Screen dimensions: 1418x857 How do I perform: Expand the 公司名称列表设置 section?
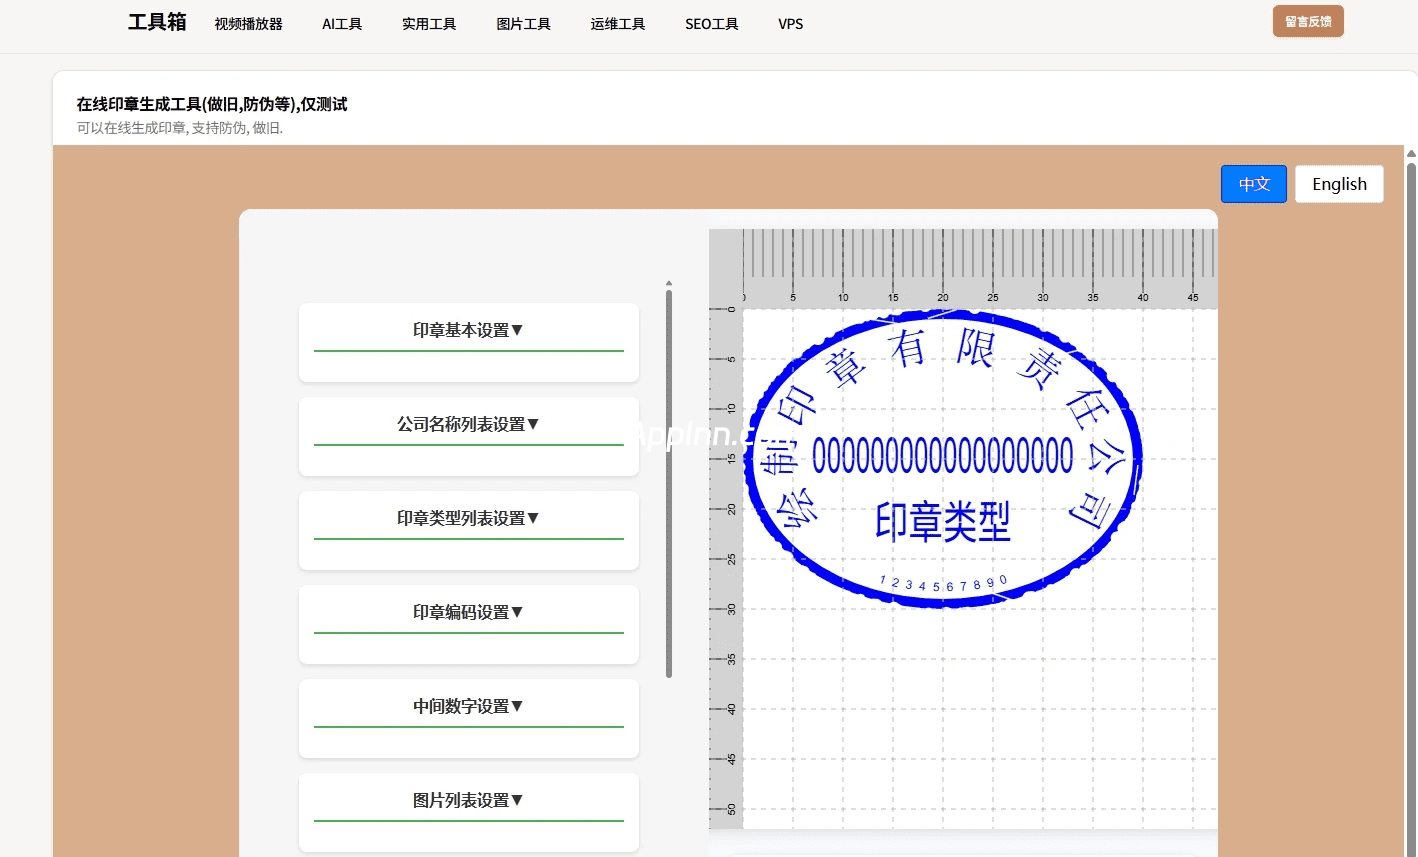[469, 425]
